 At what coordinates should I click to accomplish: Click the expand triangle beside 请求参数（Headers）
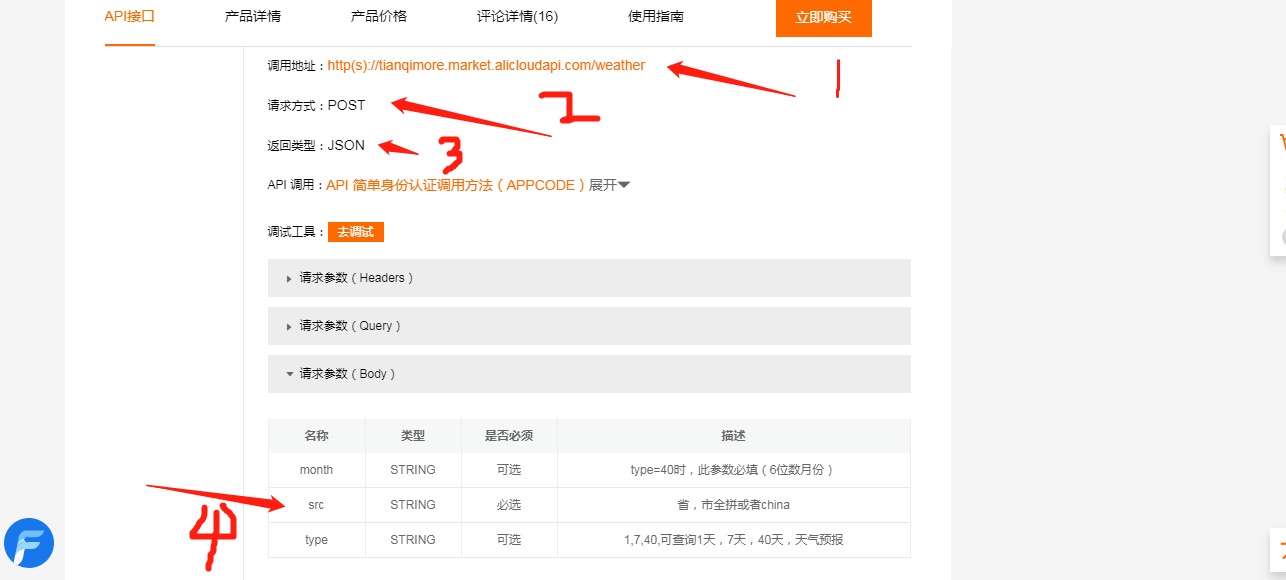pyautogui.click(x=289, y=278)
